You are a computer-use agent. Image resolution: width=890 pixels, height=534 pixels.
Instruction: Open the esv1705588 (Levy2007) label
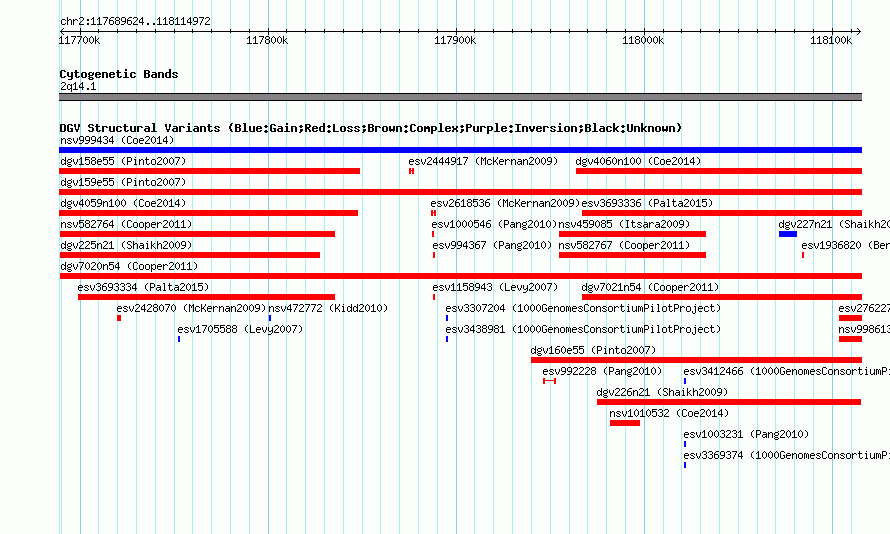(x=240, y=329)
